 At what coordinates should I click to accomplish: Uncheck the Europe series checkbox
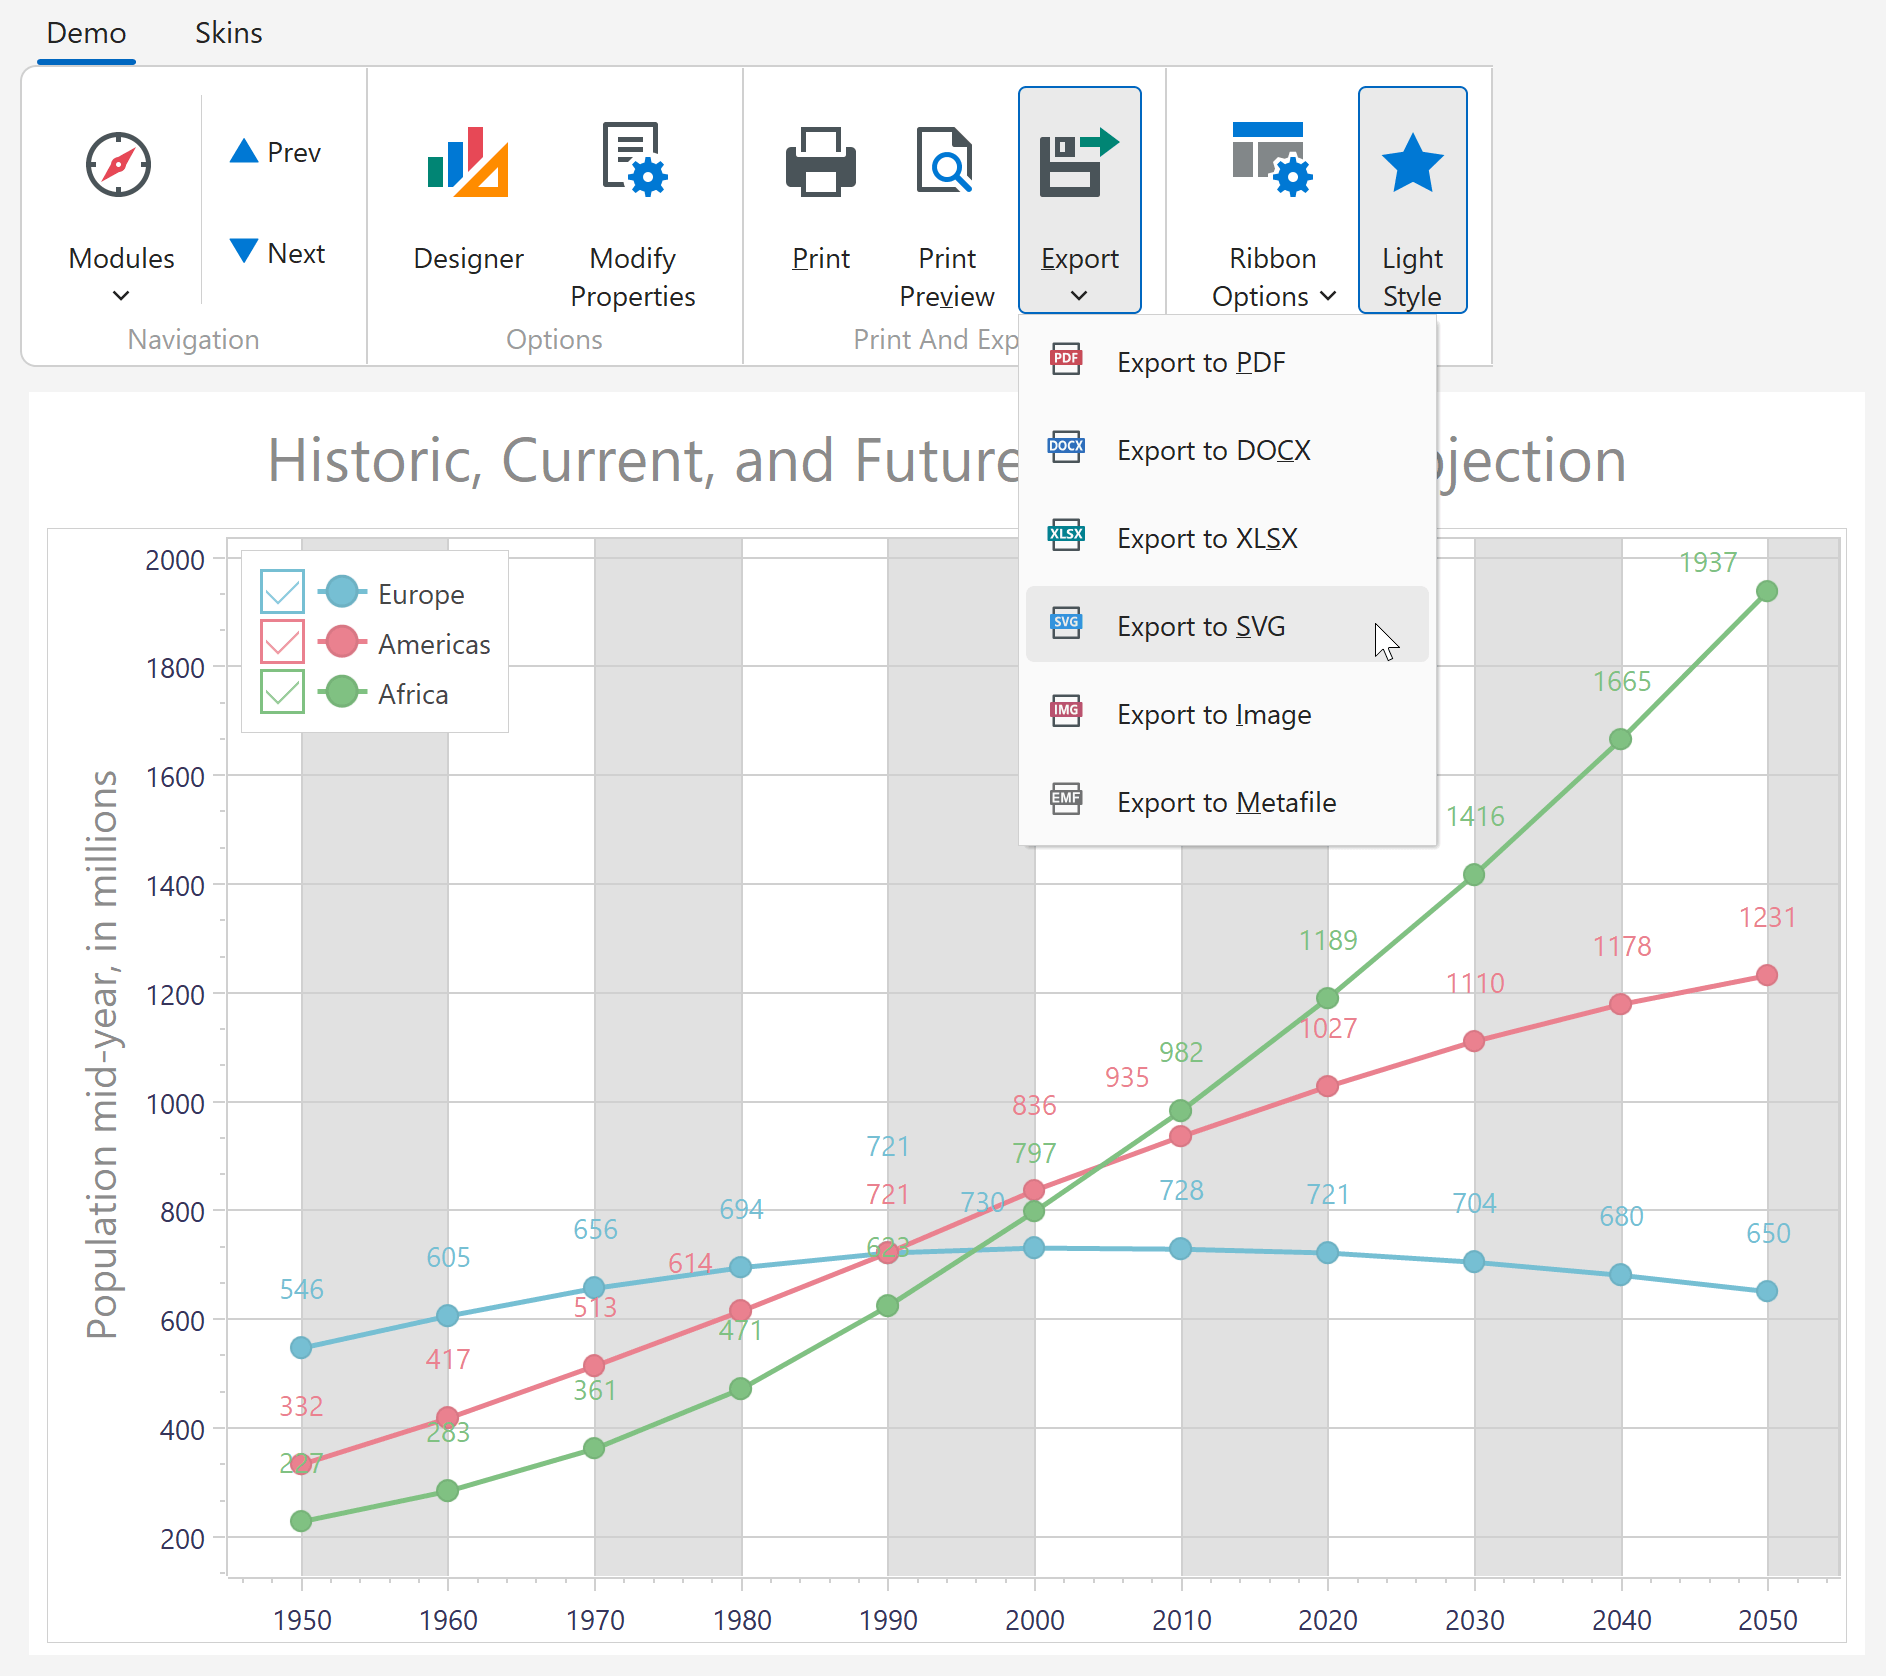coord(281,592)
